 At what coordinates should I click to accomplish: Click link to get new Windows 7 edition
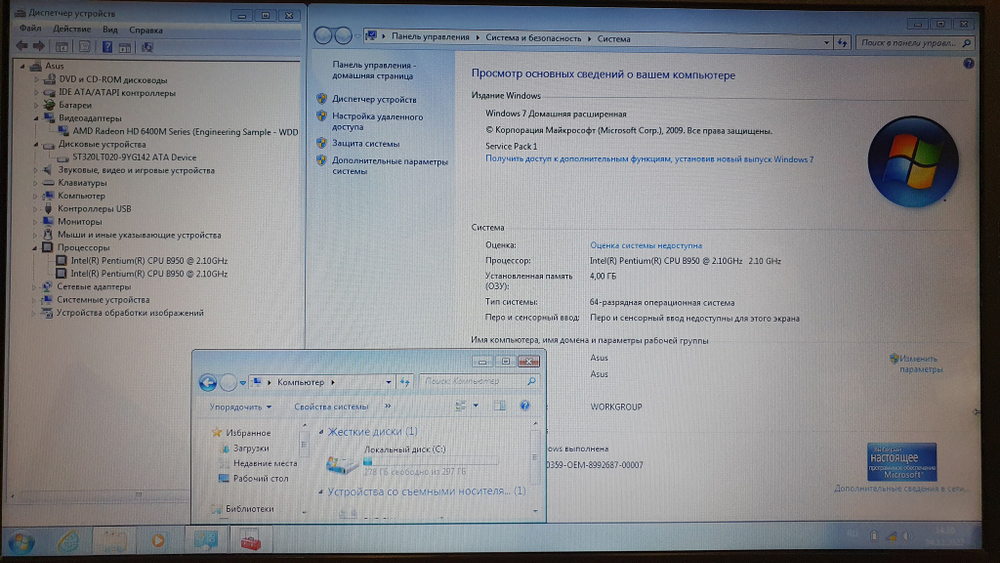click(x=649, y=159)
